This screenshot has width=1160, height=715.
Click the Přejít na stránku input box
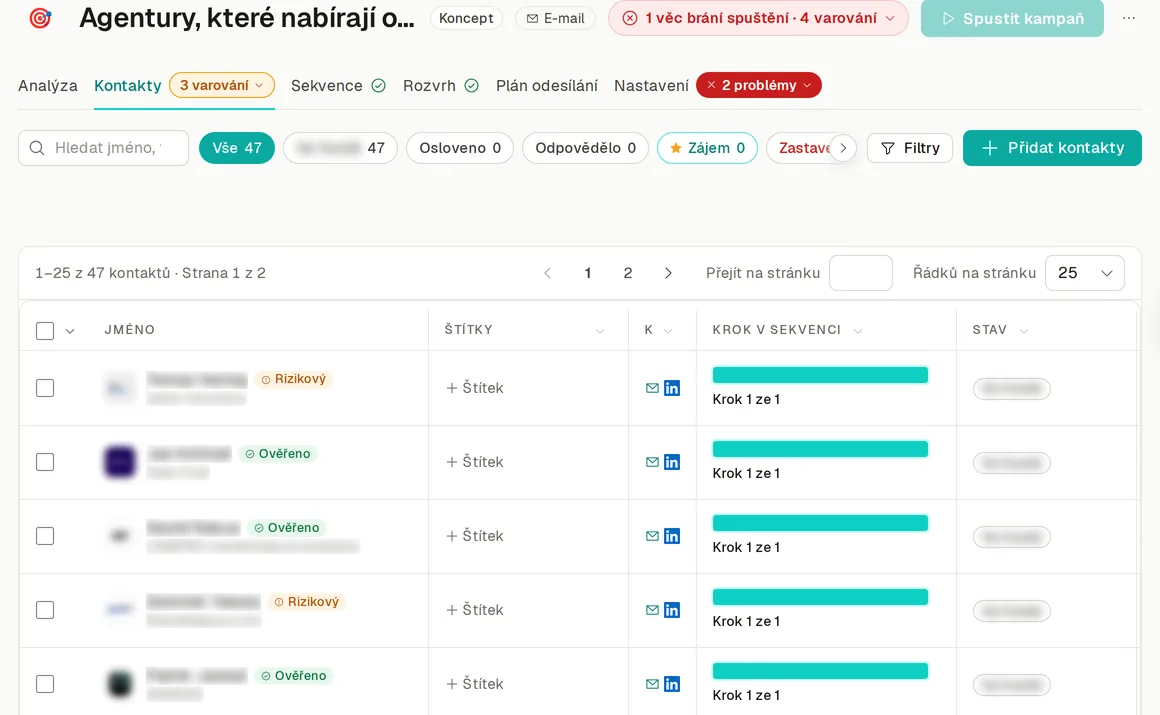pos(861,273)
